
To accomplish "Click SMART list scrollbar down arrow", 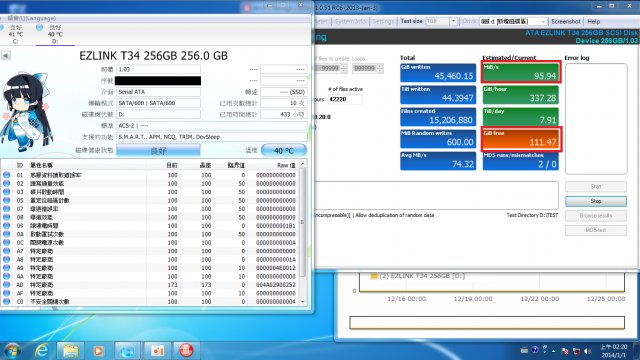I will [302, 301].
